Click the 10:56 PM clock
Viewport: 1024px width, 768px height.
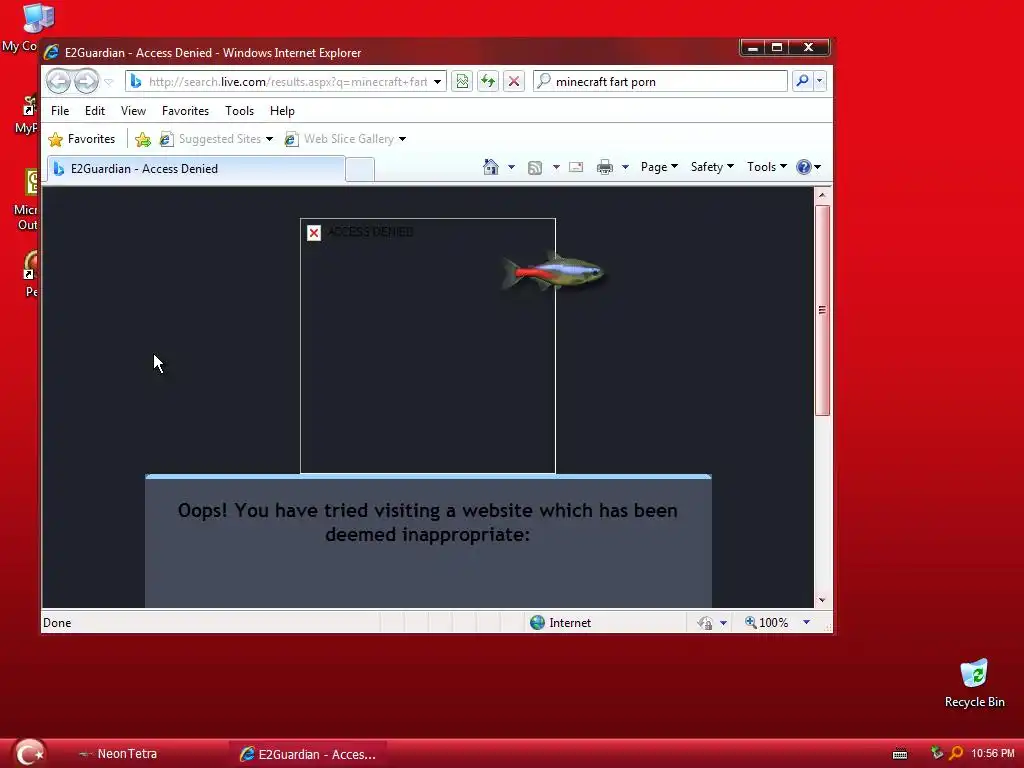tap(993, 754)
